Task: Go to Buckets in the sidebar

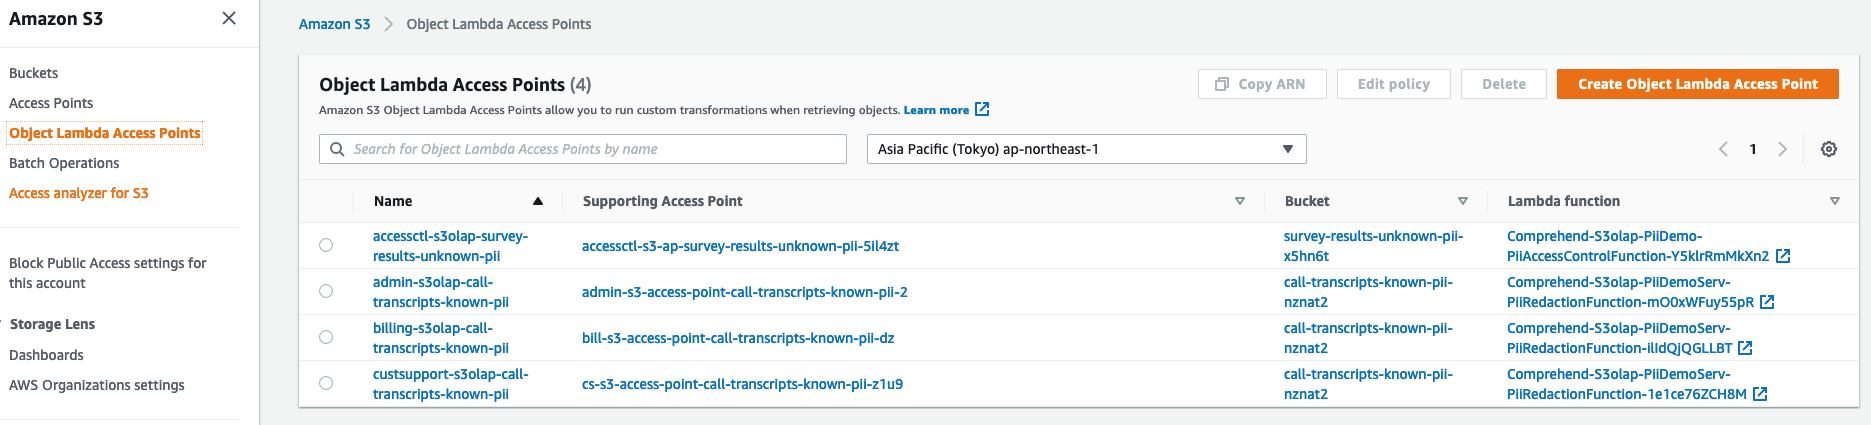Action: click(x=34, y=73)
